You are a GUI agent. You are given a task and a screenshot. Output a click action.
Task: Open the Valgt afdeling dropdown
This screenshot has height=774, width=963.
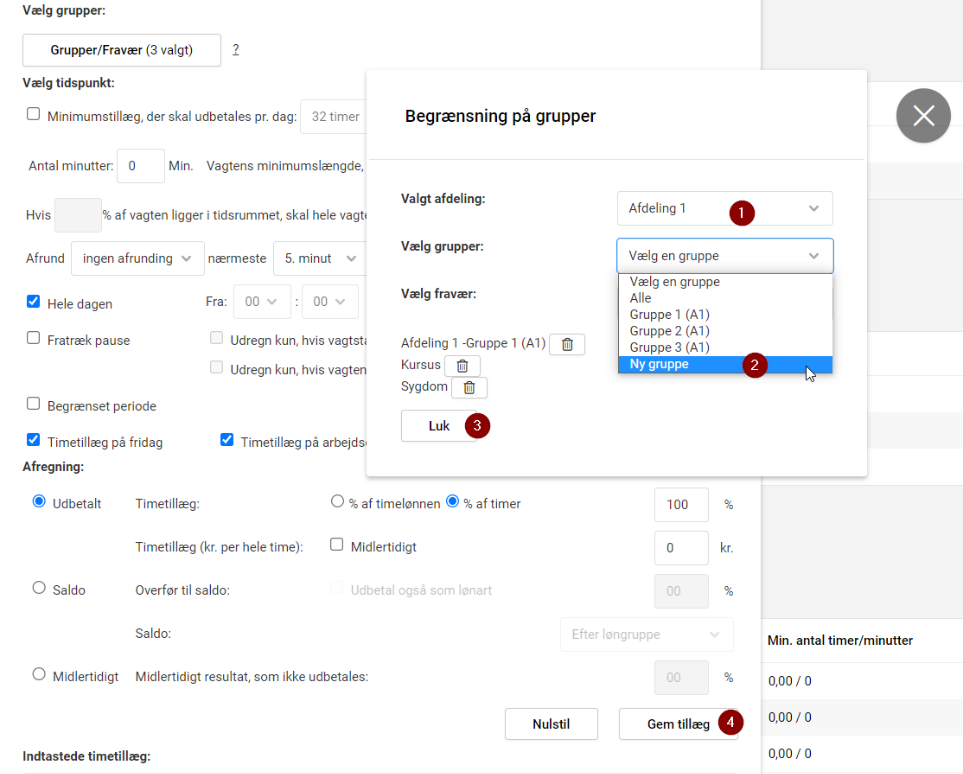(x=724, y=209)
